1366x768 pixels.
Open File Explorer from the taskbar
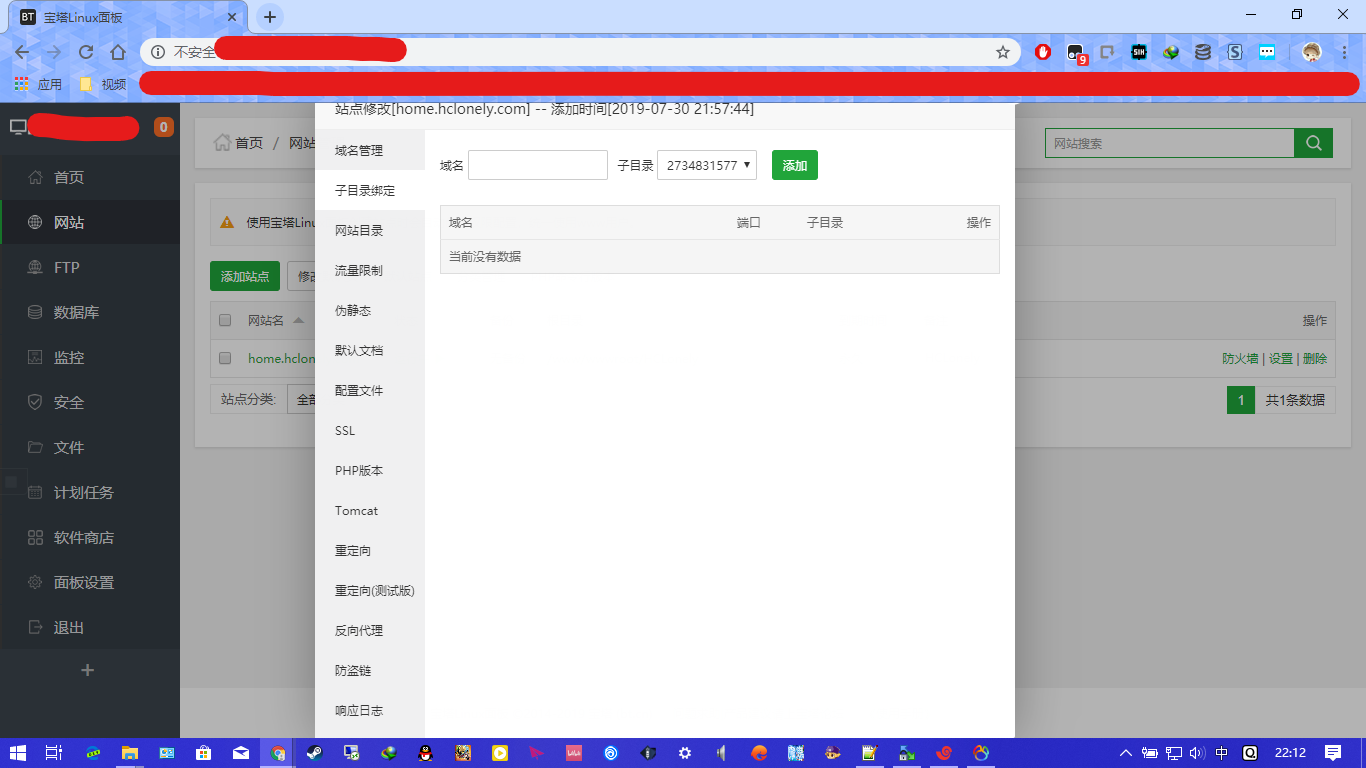point(129,753)
